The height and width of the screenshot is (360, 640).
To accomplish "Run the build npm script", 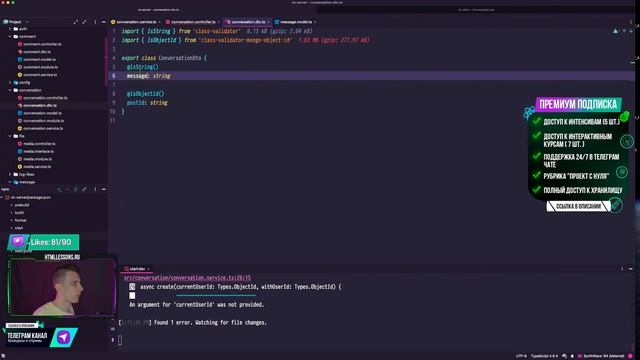I will pos(19,213).
